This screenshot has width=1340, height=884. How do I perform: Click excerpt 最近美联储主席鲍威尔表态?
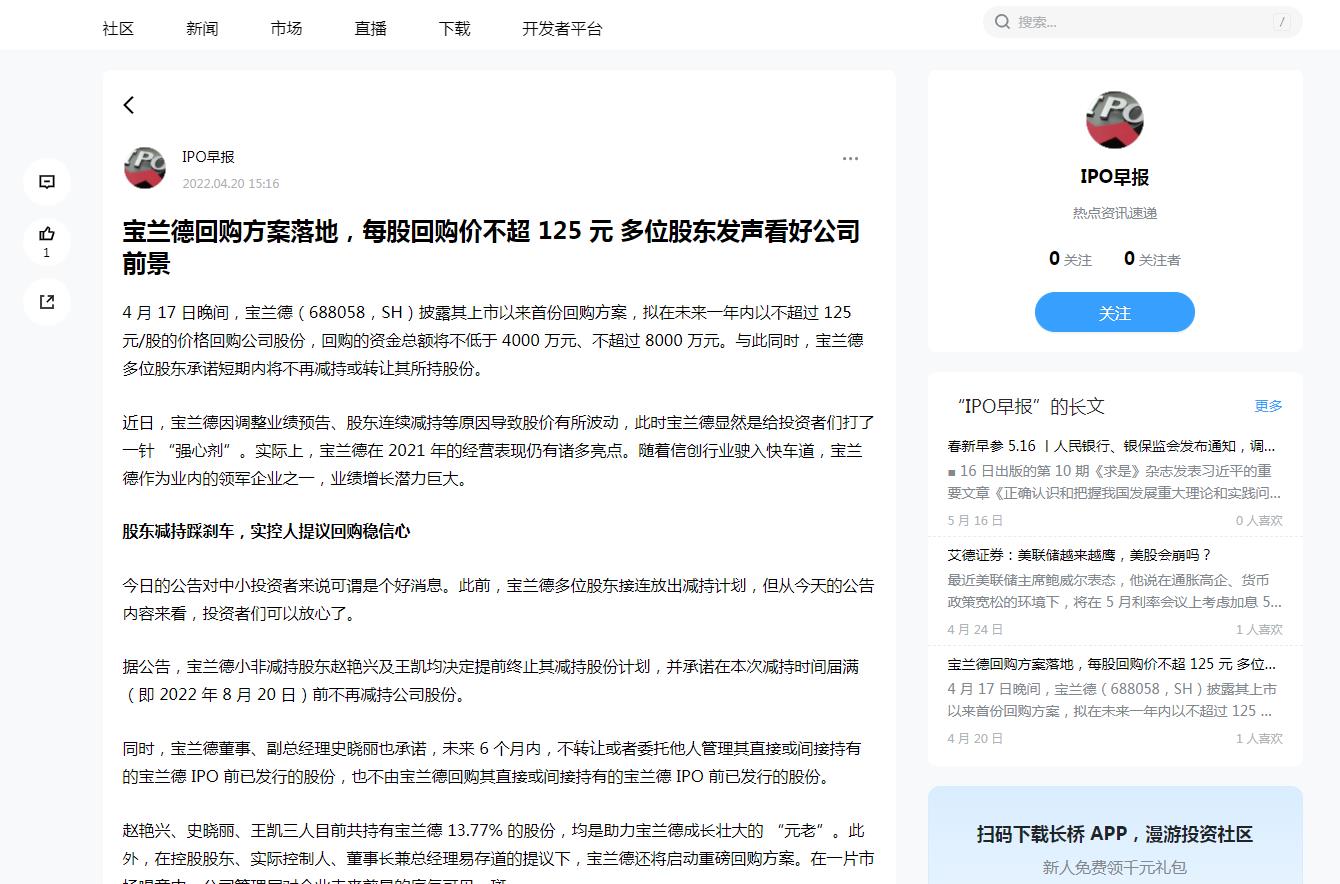pos(1114,590)
